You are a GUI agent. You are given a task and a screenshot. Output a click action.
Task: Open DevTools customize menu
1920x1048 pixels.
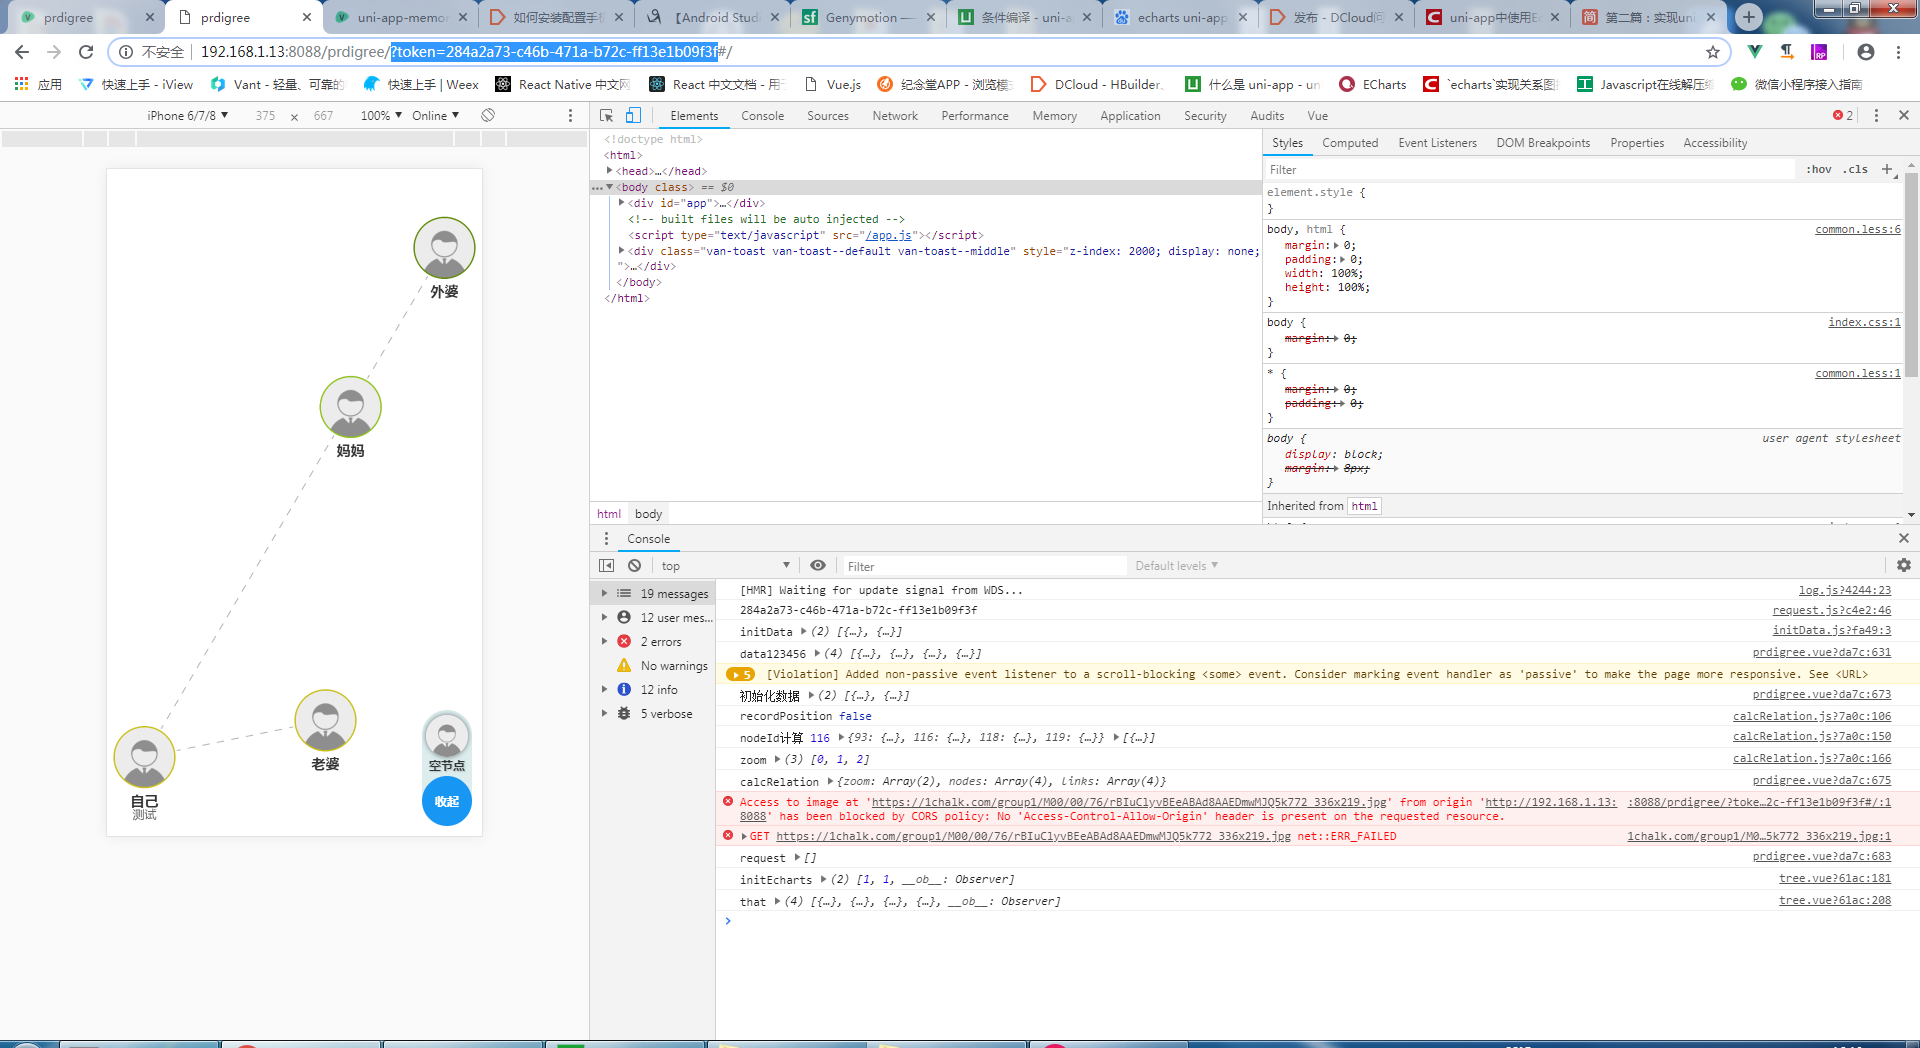[x=1876, y=116]
